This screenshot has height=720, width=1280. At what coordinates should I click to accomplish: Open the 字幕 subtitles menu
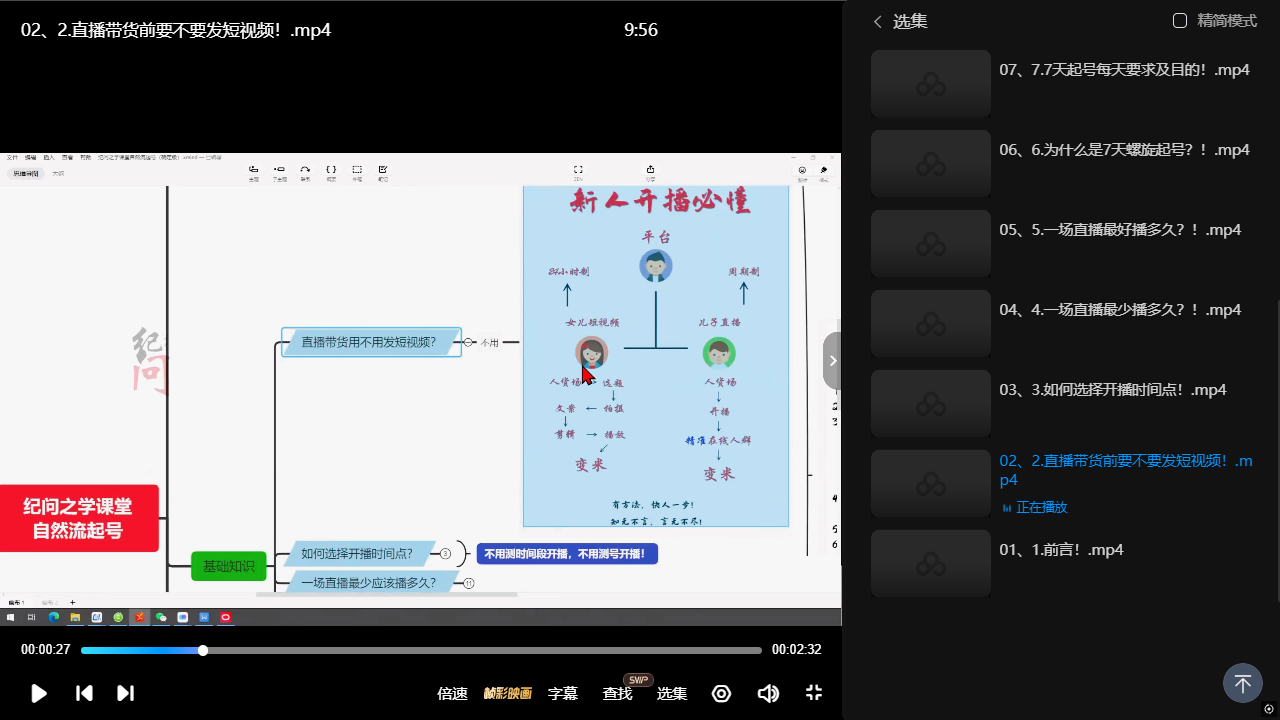coord(563,693)
